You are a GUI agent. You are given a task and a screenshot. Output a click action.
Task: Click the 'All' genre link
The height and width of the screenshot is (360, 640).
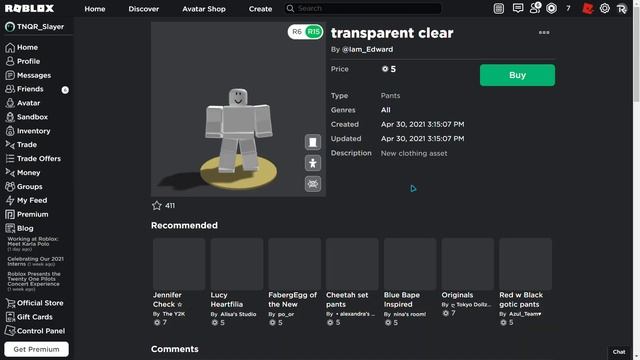(x=386, y=110)
